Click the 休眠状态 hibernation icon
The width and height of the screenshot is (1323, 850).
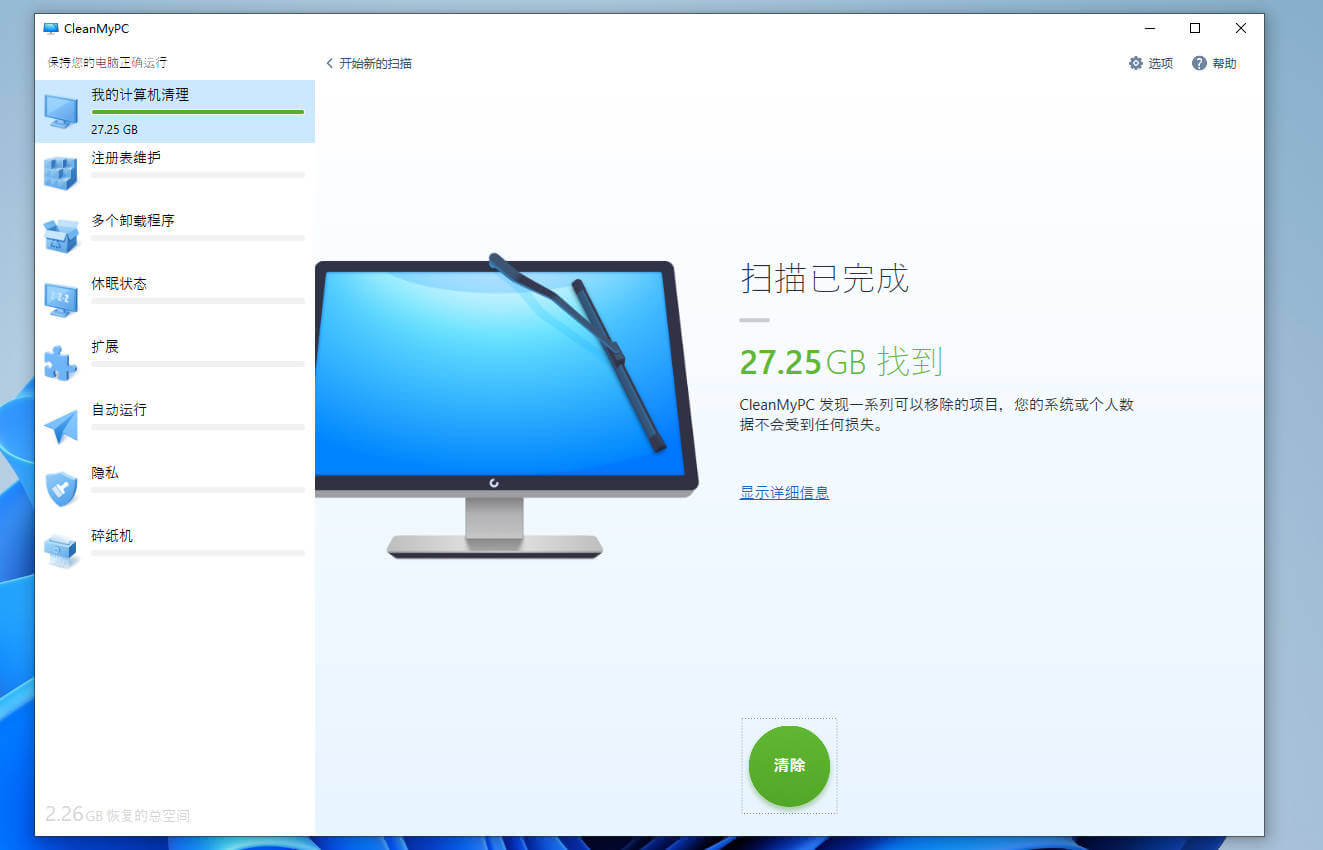(x=62, y=298)
